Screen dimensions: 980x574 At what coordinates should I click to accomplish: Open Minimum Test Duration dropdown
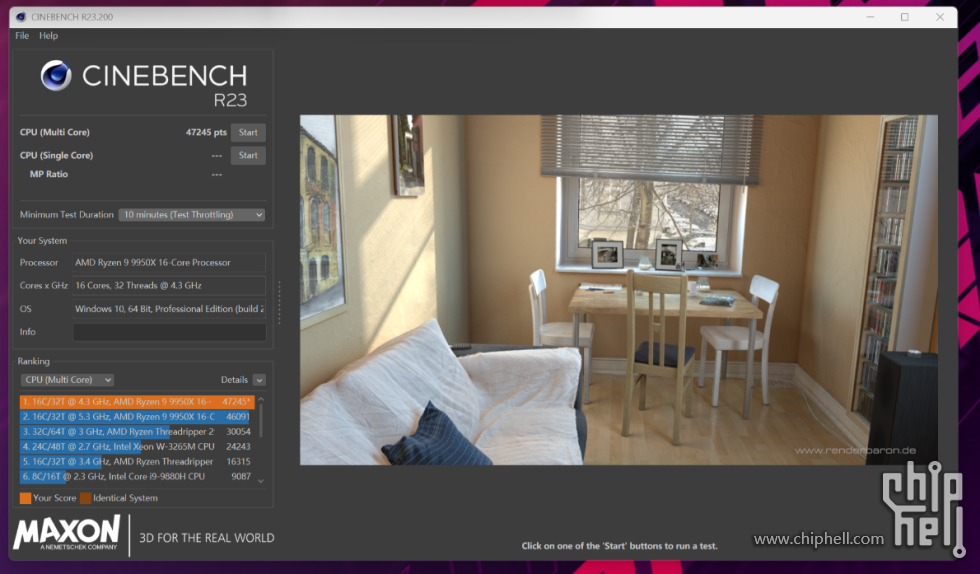tap(192, 214)
